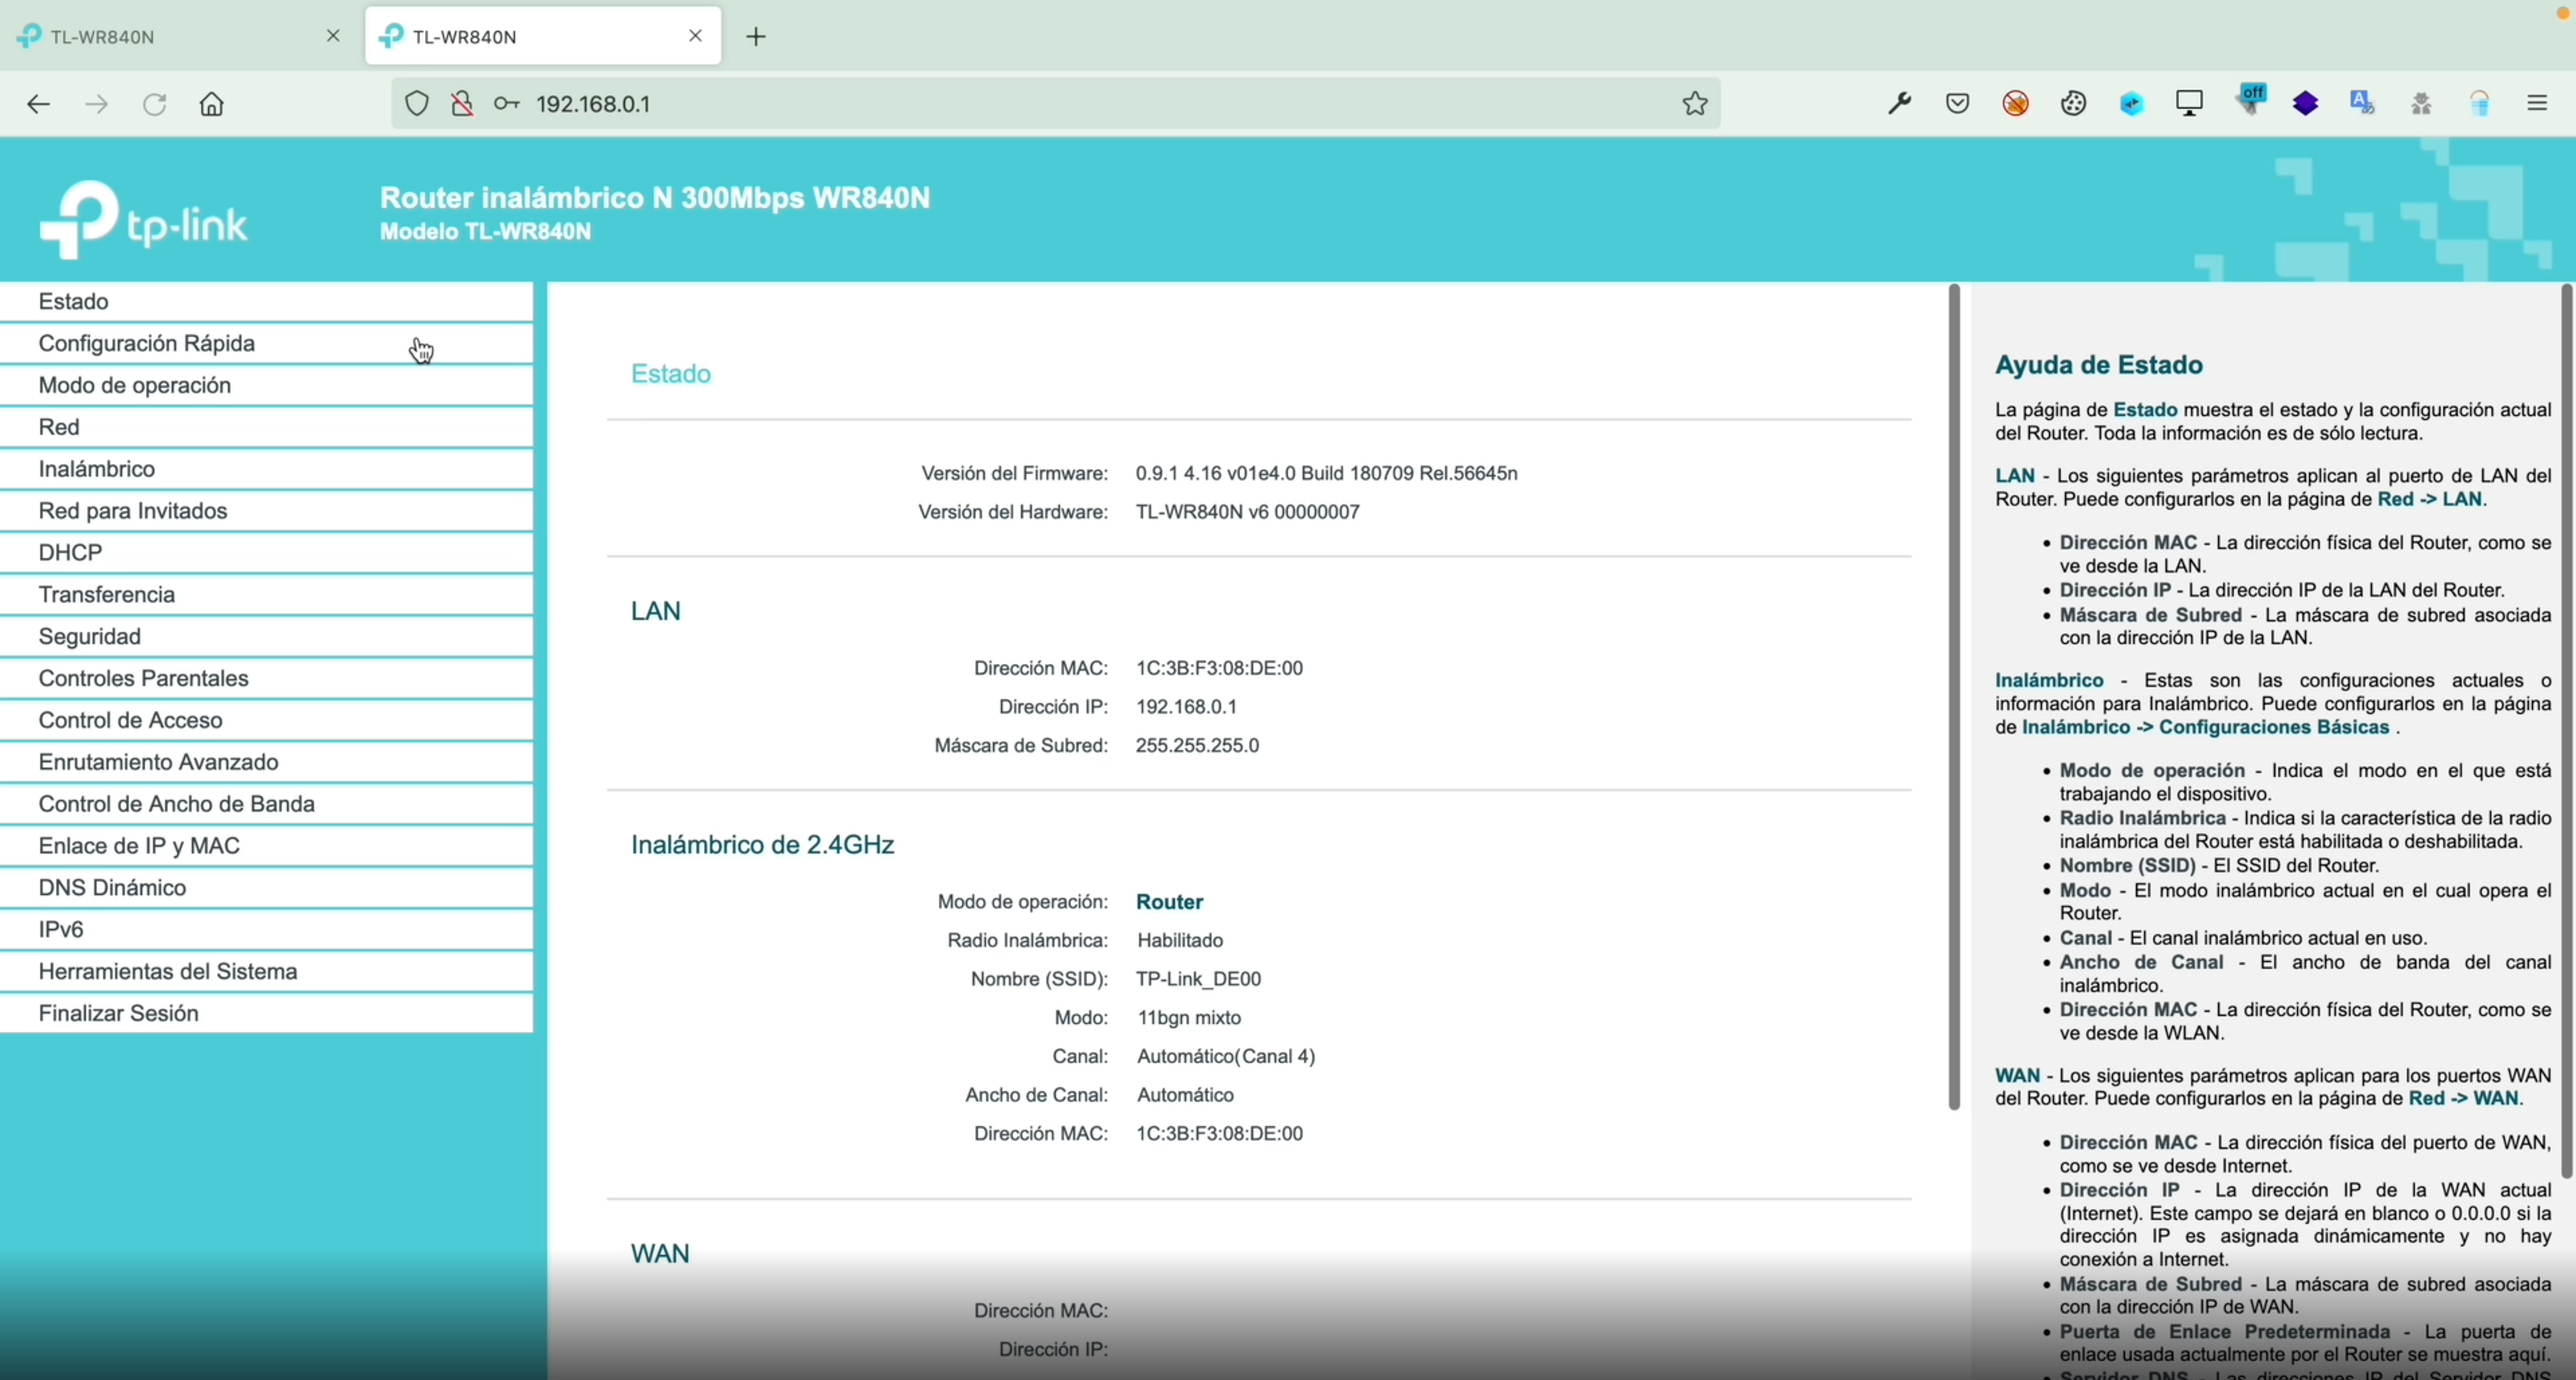
Task: Click the subnet mask 255.255.255.0
Action: point(1198,746)
